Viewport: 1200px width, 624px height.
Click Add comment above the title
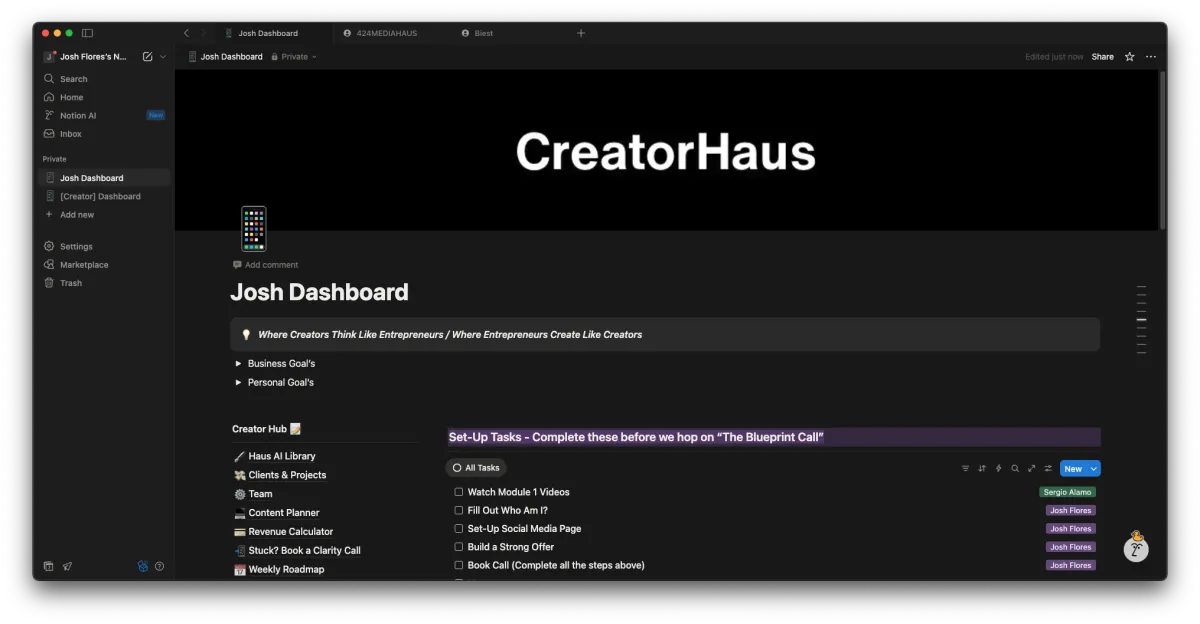(265, 265)
